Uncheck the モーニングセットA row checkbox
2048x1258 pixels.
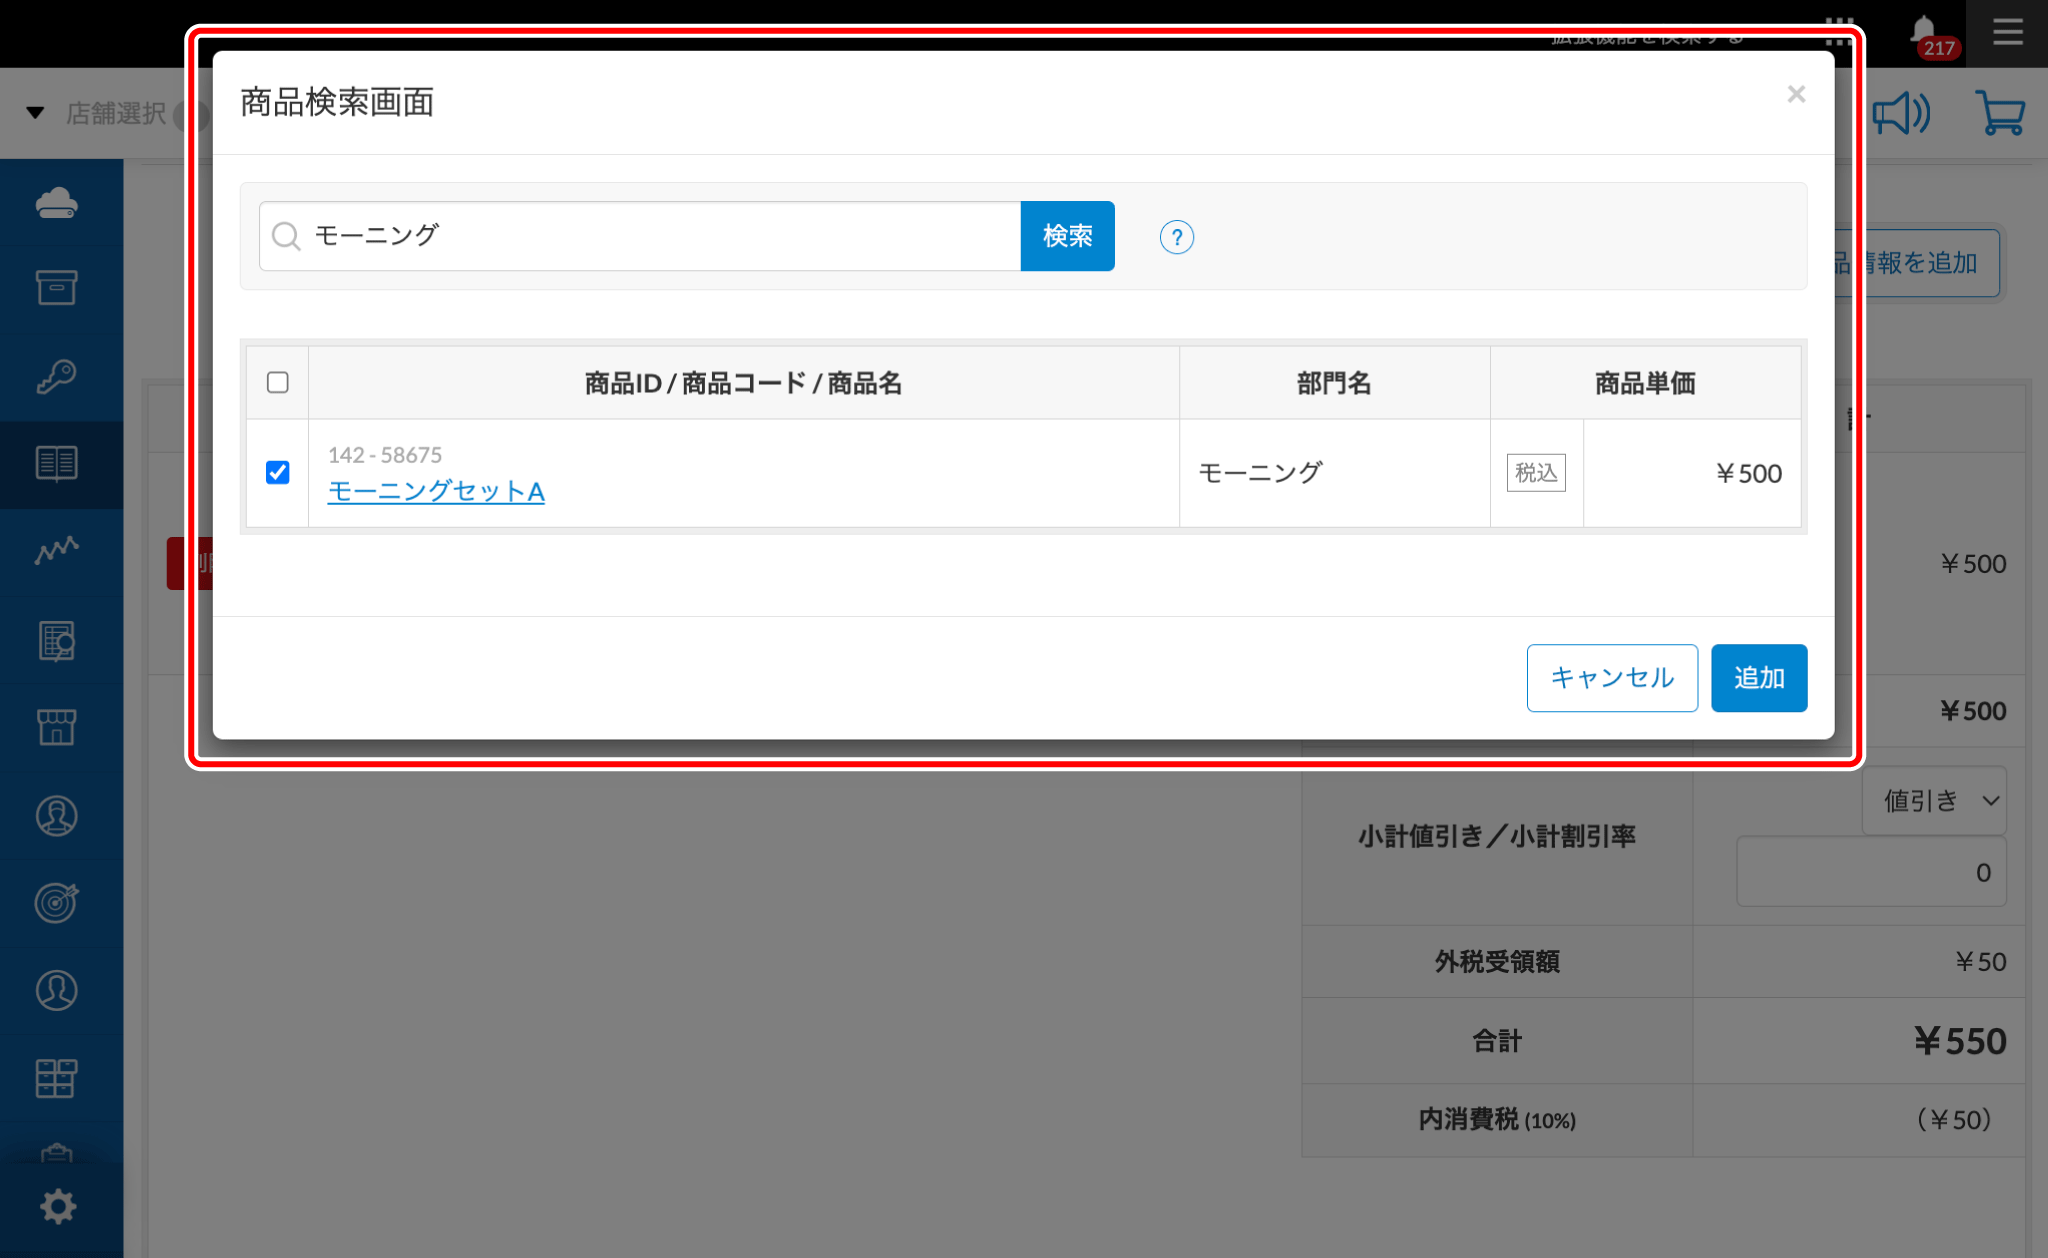point(278,472)
